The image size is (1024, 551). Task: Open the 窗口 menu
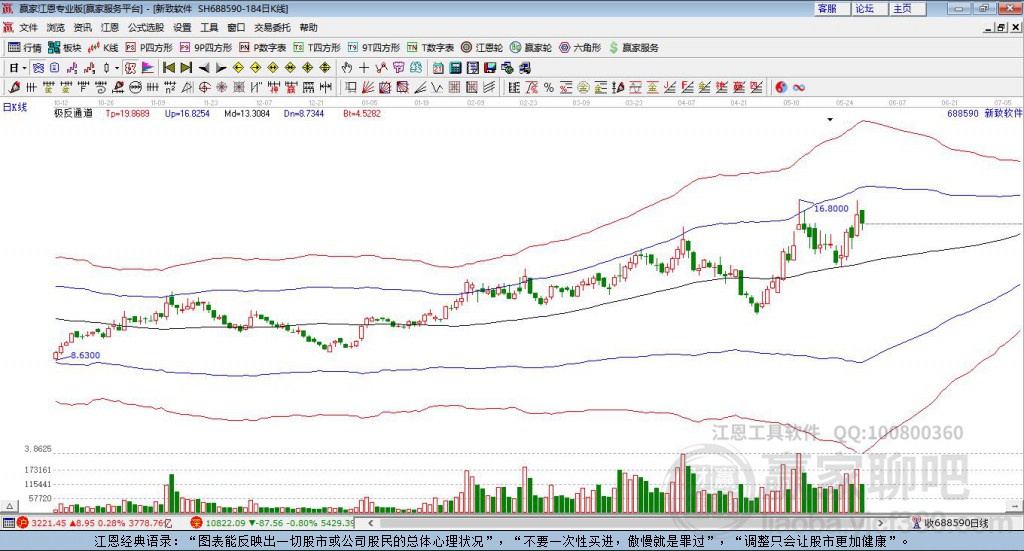tap(236, 27)
